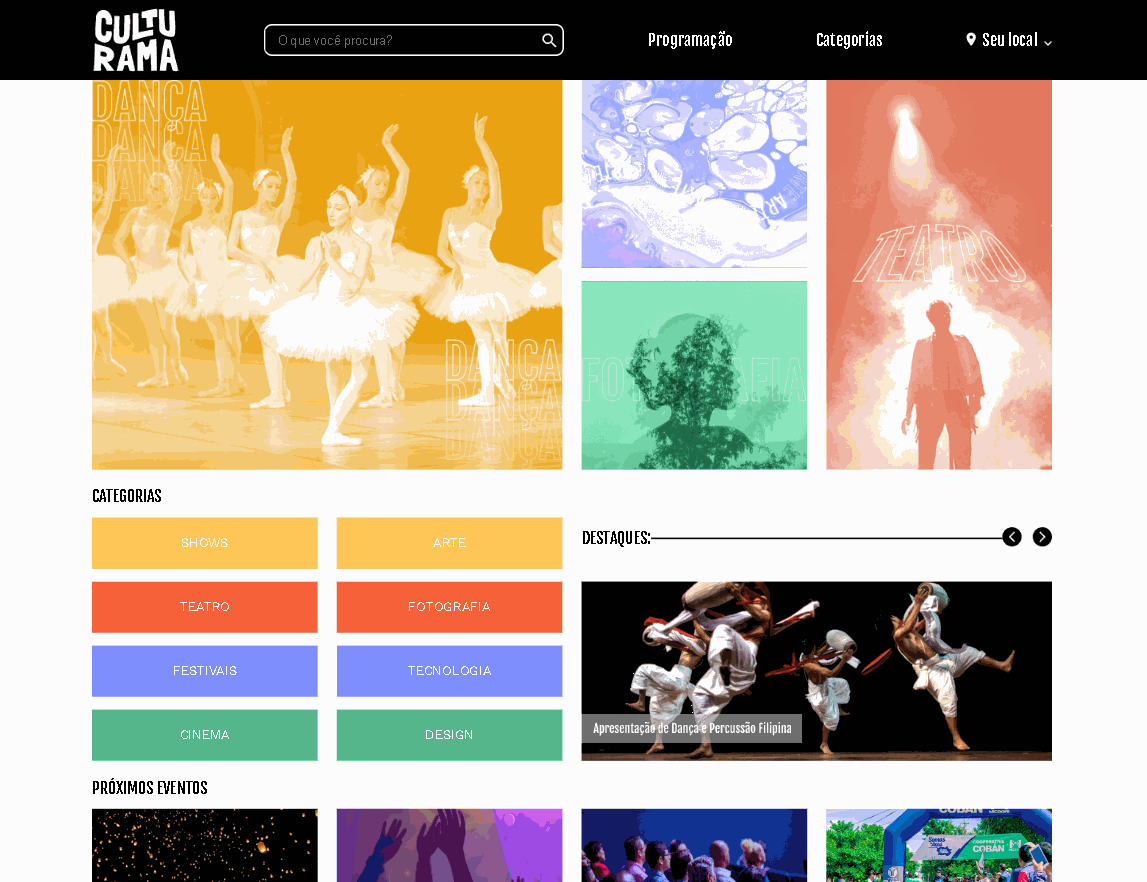Image resolution: width=1147 pixels, height=882 pixels.
Task: Open the green Fotografia banner
Action: (694, 375)
